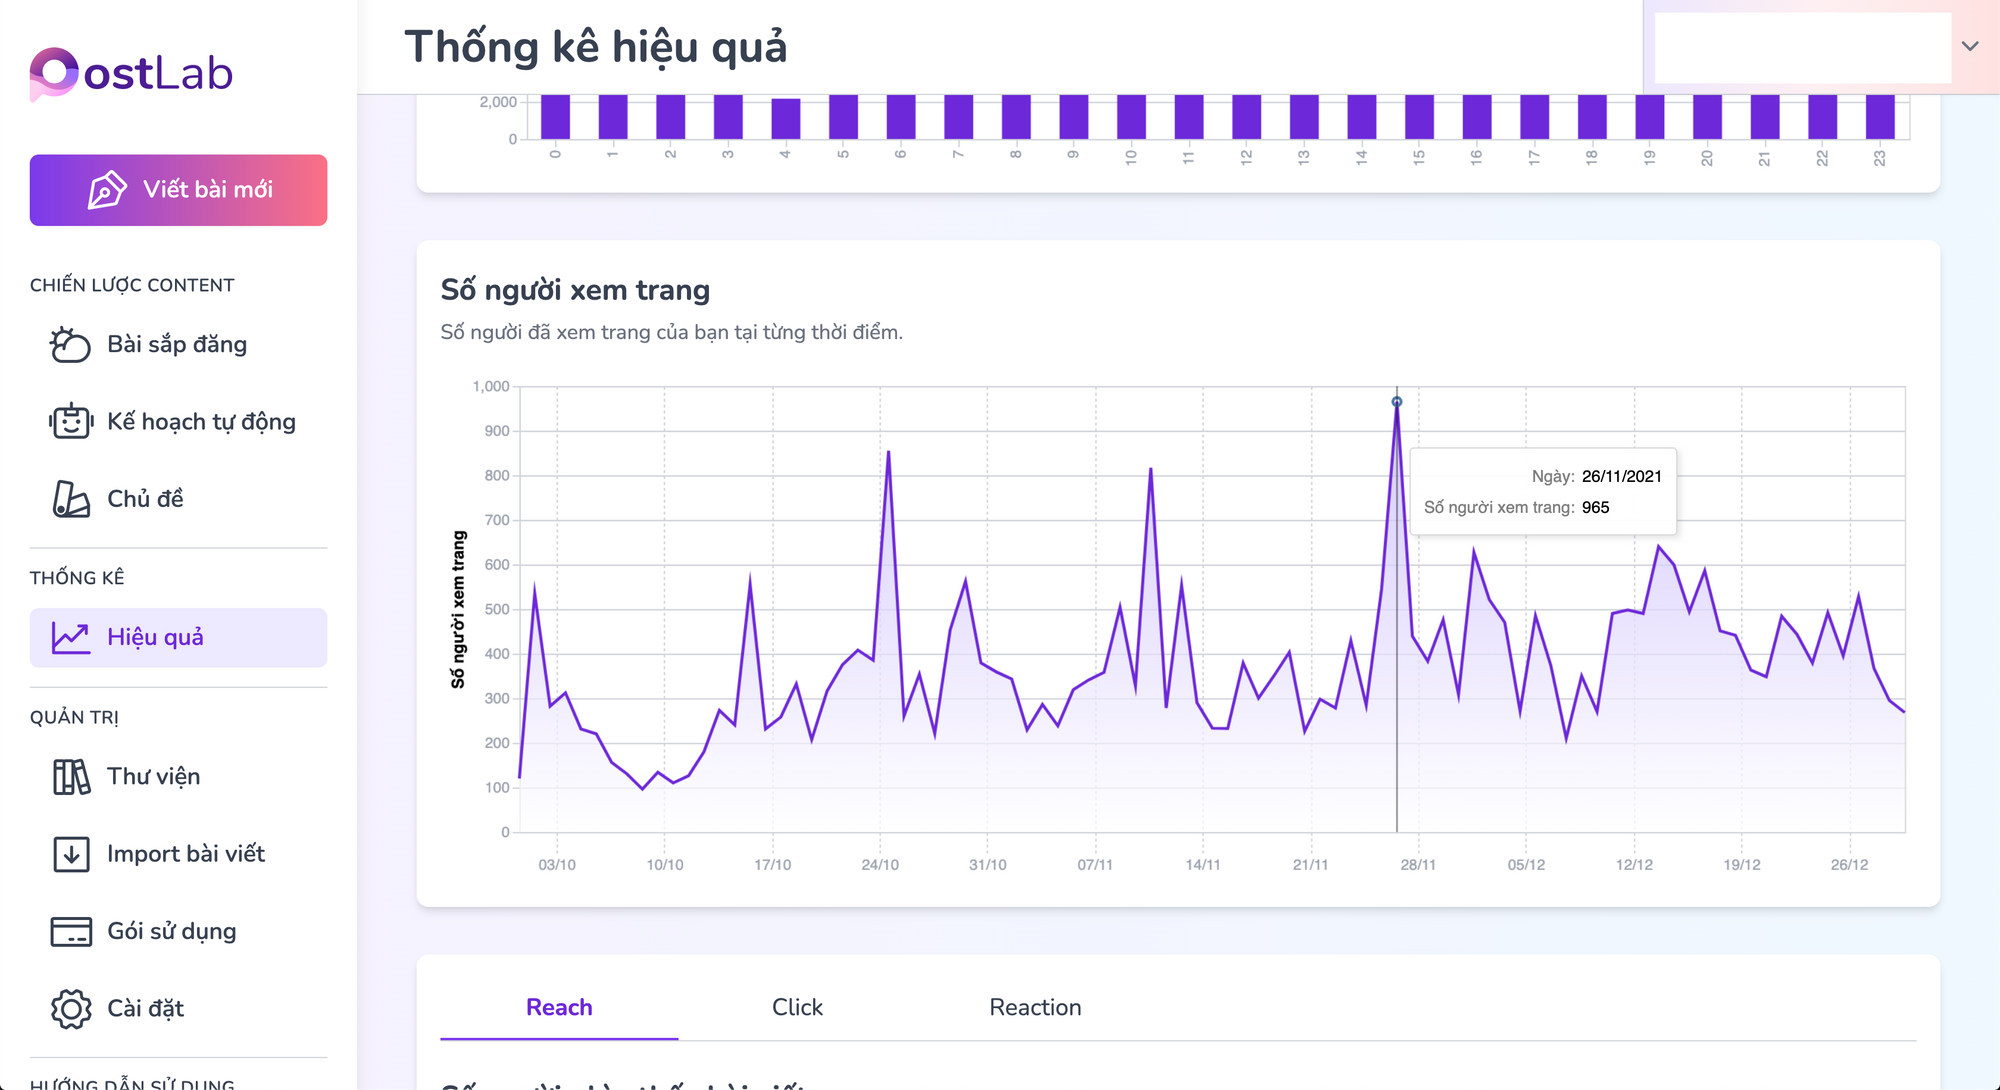Click the trend chart icon for Hiệu quả
Viewport: 2000px width, 1090px height.
click(71, 638)
